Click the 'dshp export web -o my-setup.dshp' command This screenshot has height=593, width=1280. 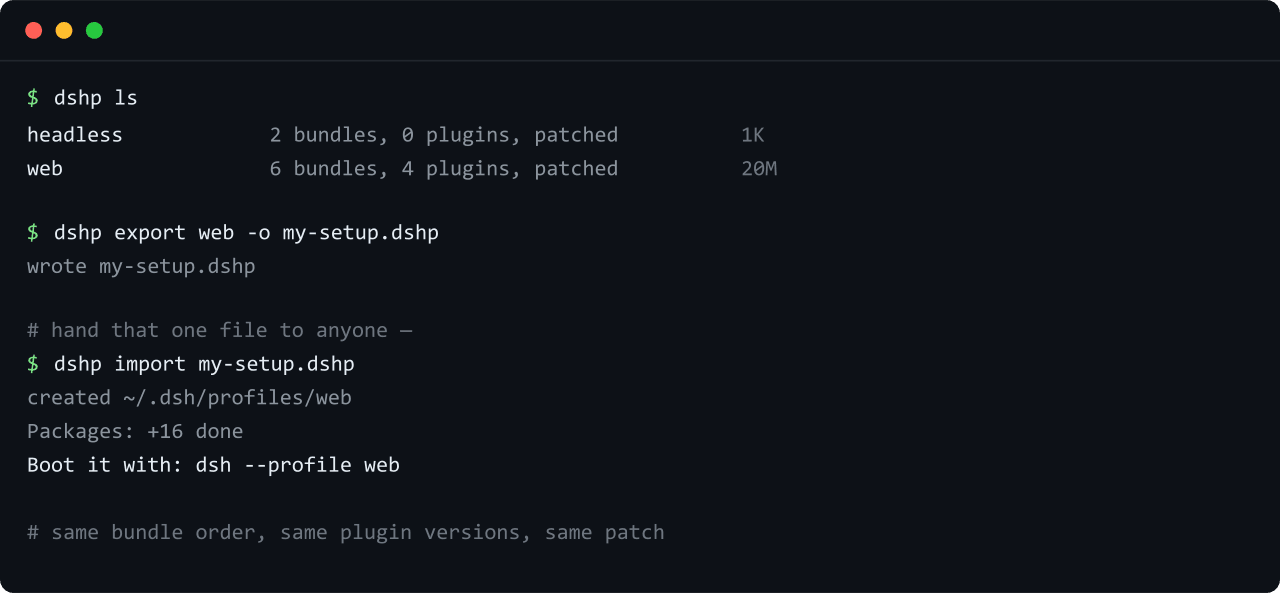click(x=246, y=233)
